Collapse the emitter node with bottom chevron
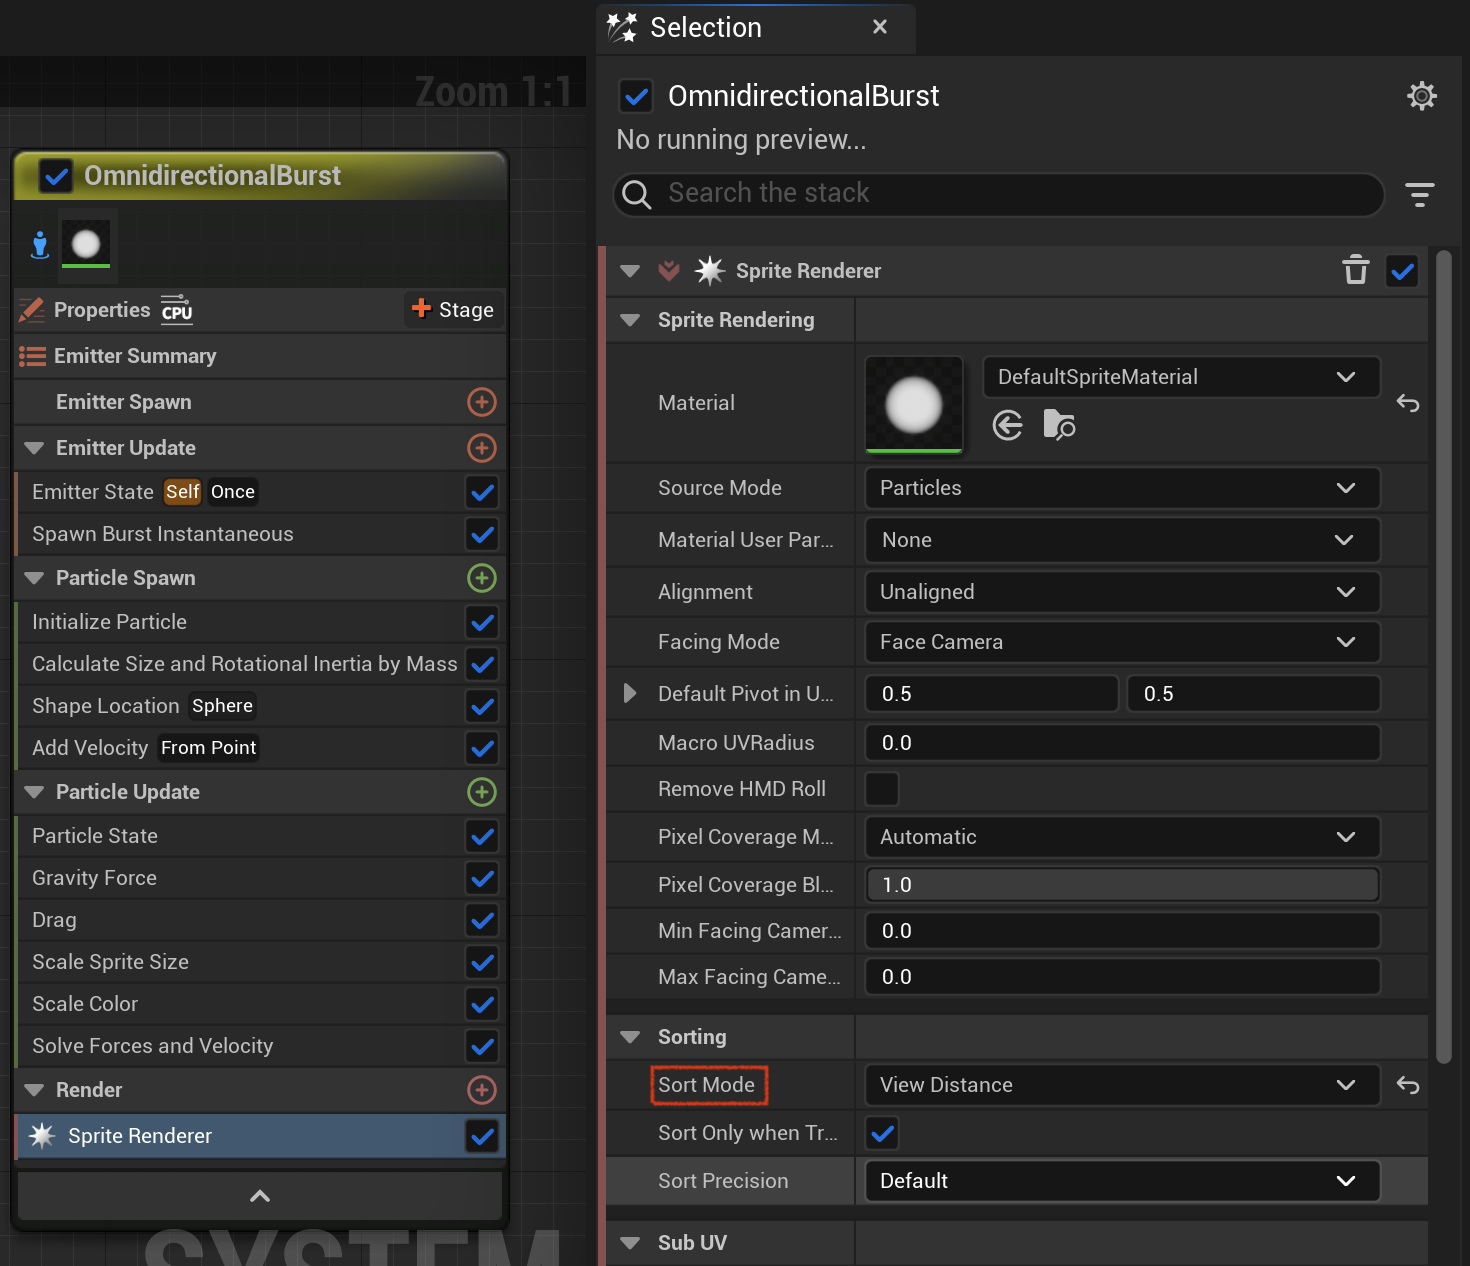Screen dimensions: 1470x1266 point(260,1196)
